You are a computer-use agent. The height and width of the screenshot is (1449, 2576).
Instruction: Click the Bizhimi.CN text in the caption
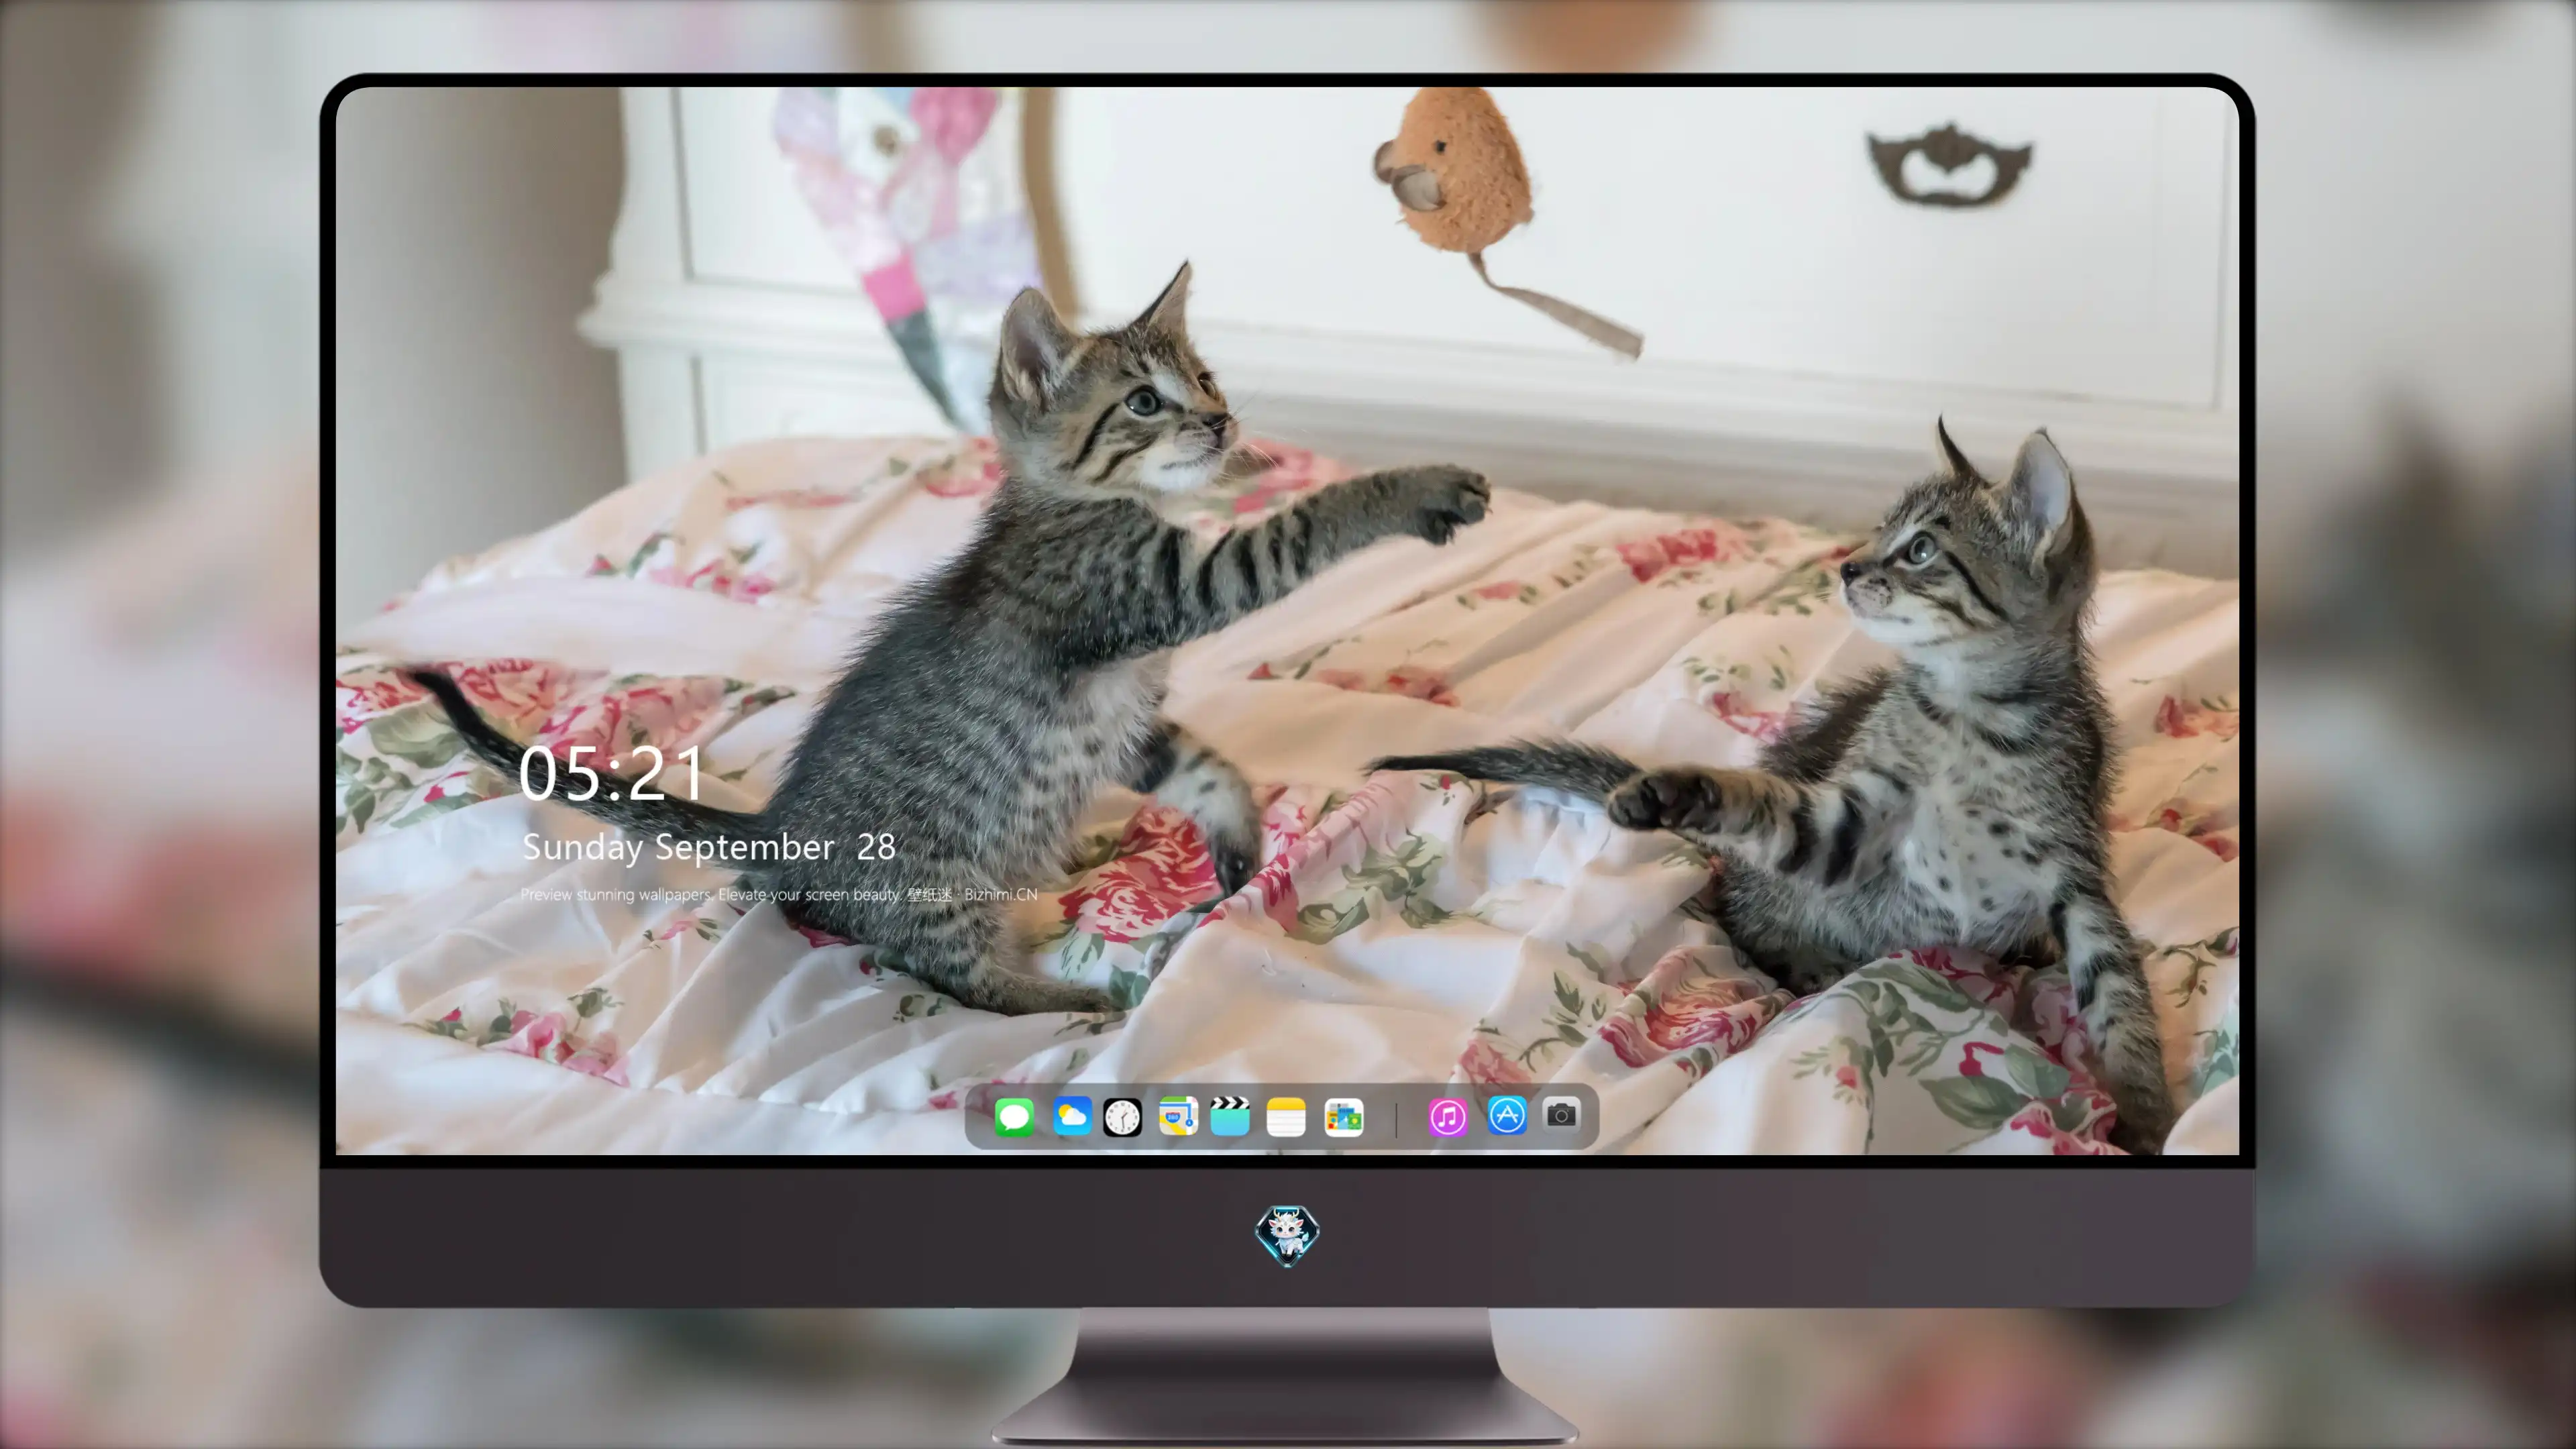coord(1001,894)
